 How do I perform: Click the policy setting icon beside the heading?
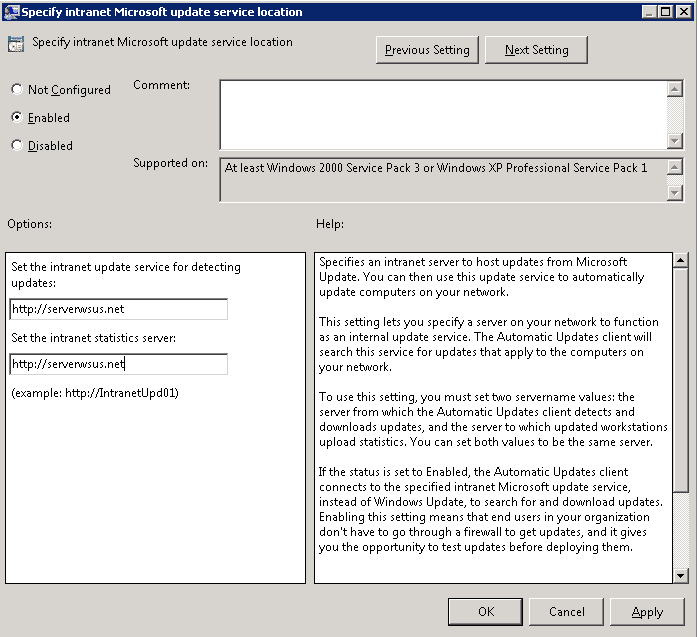point(16,44)
